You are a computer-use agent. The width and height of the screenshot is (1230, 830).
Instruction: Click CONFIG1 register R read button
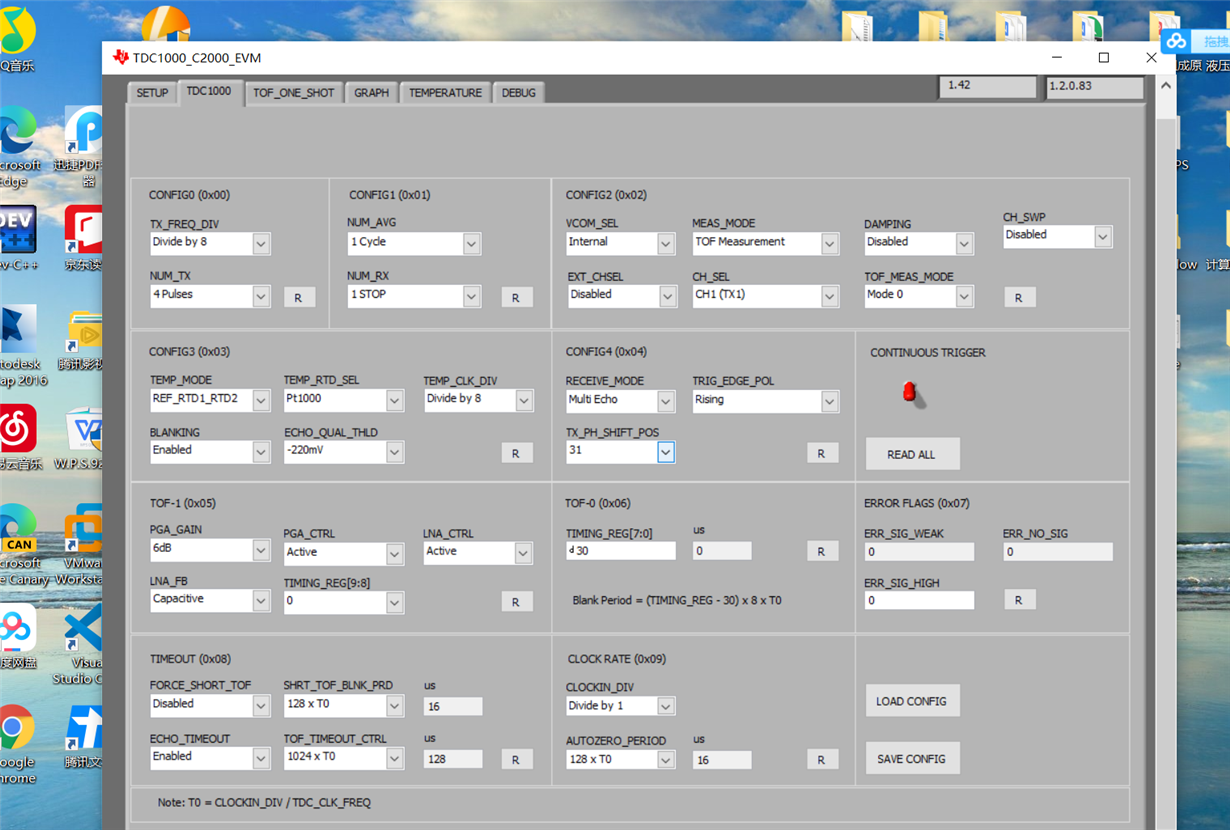(x=516, y=297)
